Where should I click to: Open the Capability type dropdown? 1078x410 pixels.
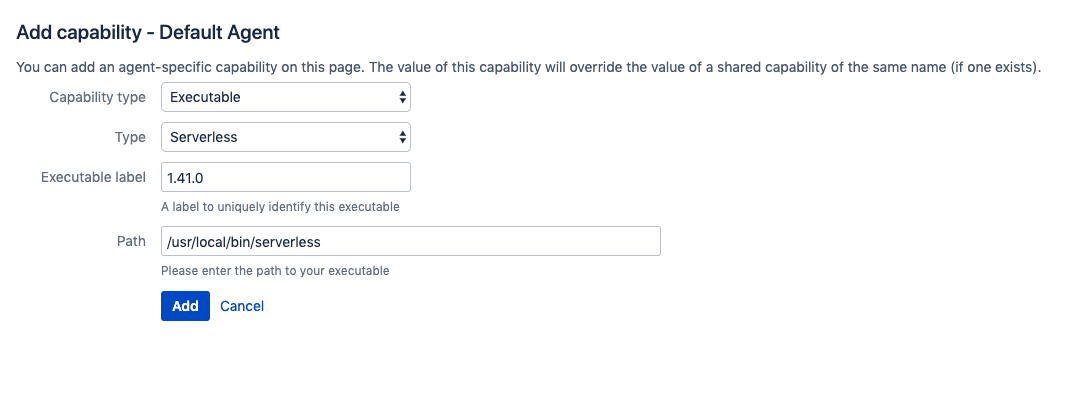[x=285, y=97]
